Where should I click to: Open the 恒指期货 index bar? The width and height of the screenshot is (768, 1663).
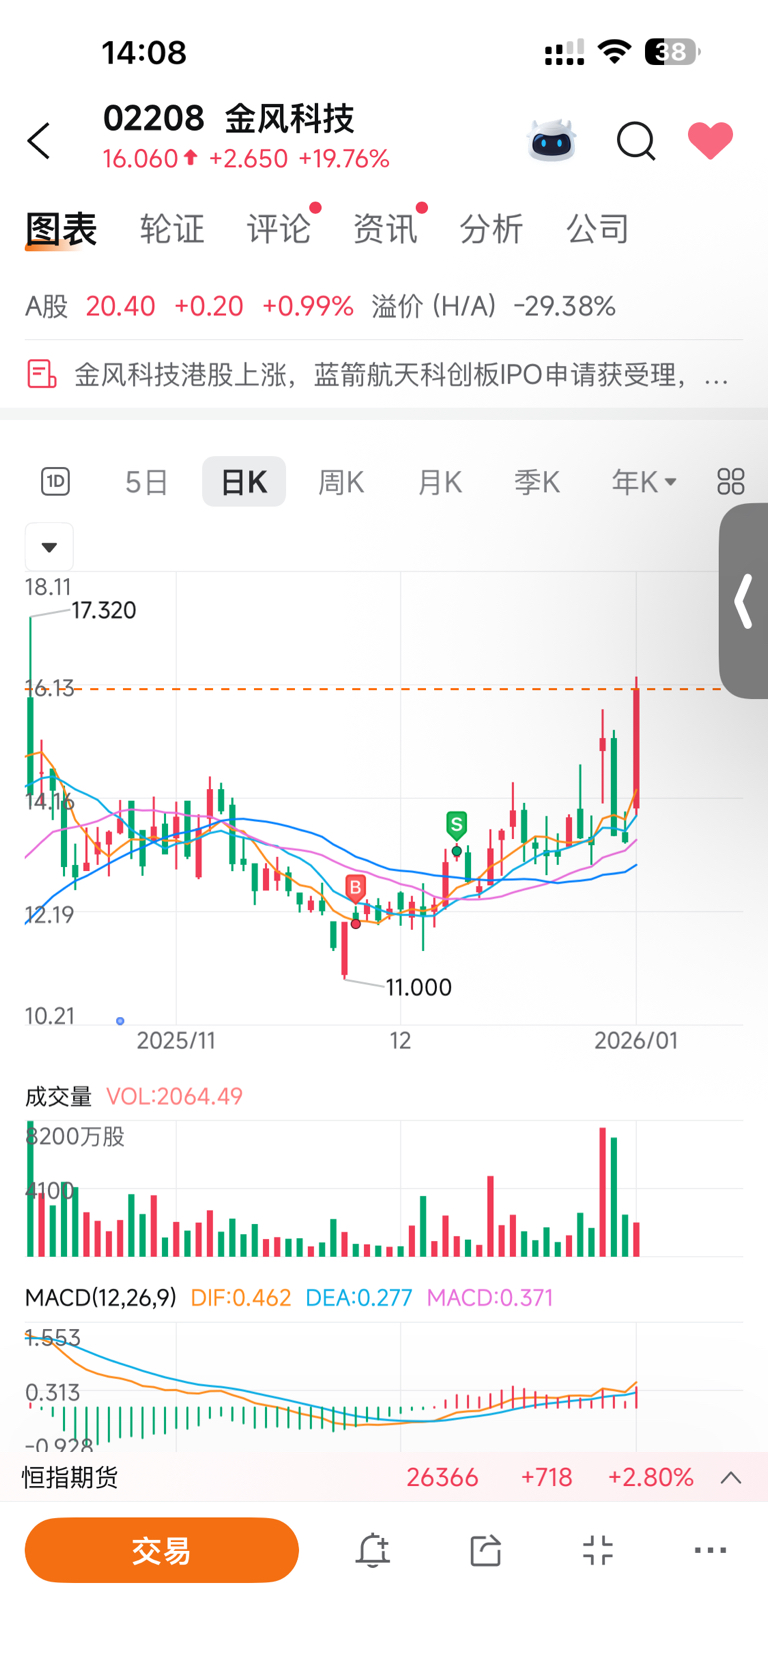click(x=384, y=1477)
